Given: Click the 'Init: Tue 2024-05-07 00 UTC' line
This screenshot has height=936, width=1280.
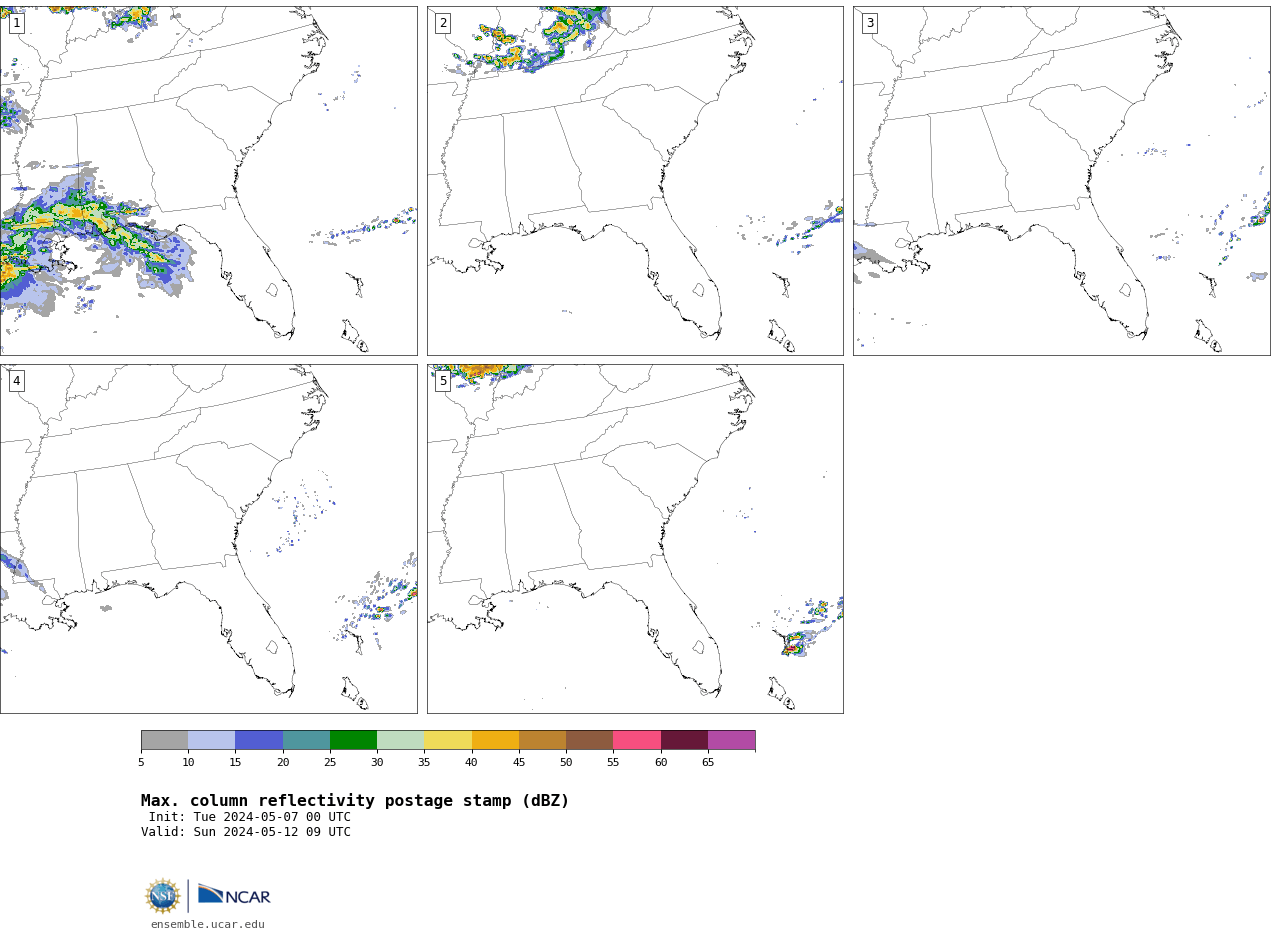Looking at the screenshot, I should coord(250,817).
